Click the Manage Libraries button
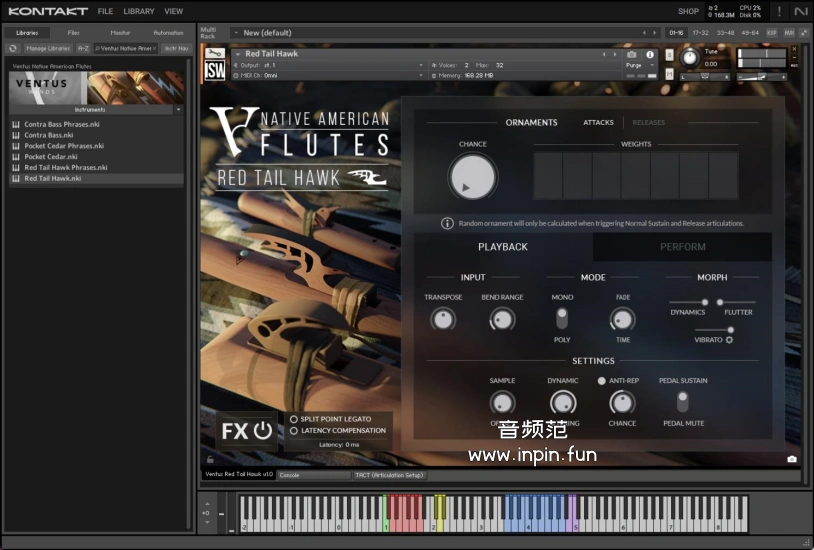Image resolution: width=814 pixels, height=550 pixels. [x=48, y=48]
